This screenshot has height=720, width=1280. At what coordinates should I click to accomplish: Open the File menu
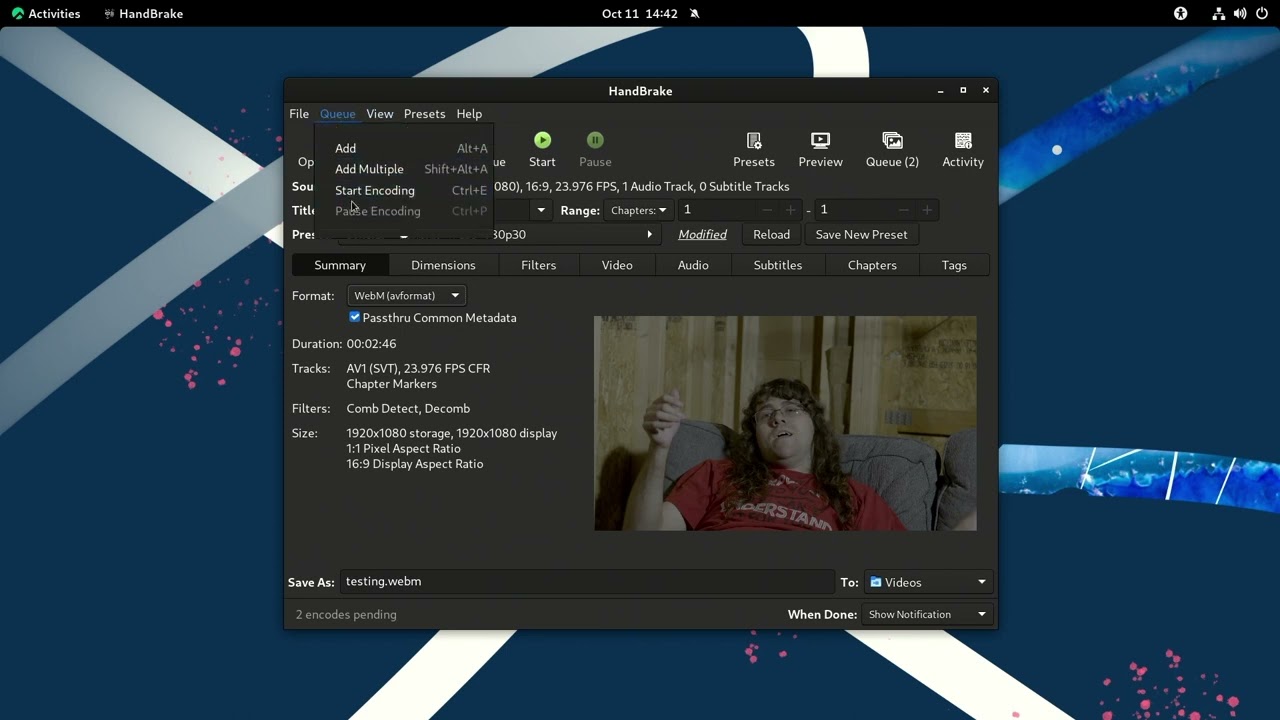click(299, 114)
